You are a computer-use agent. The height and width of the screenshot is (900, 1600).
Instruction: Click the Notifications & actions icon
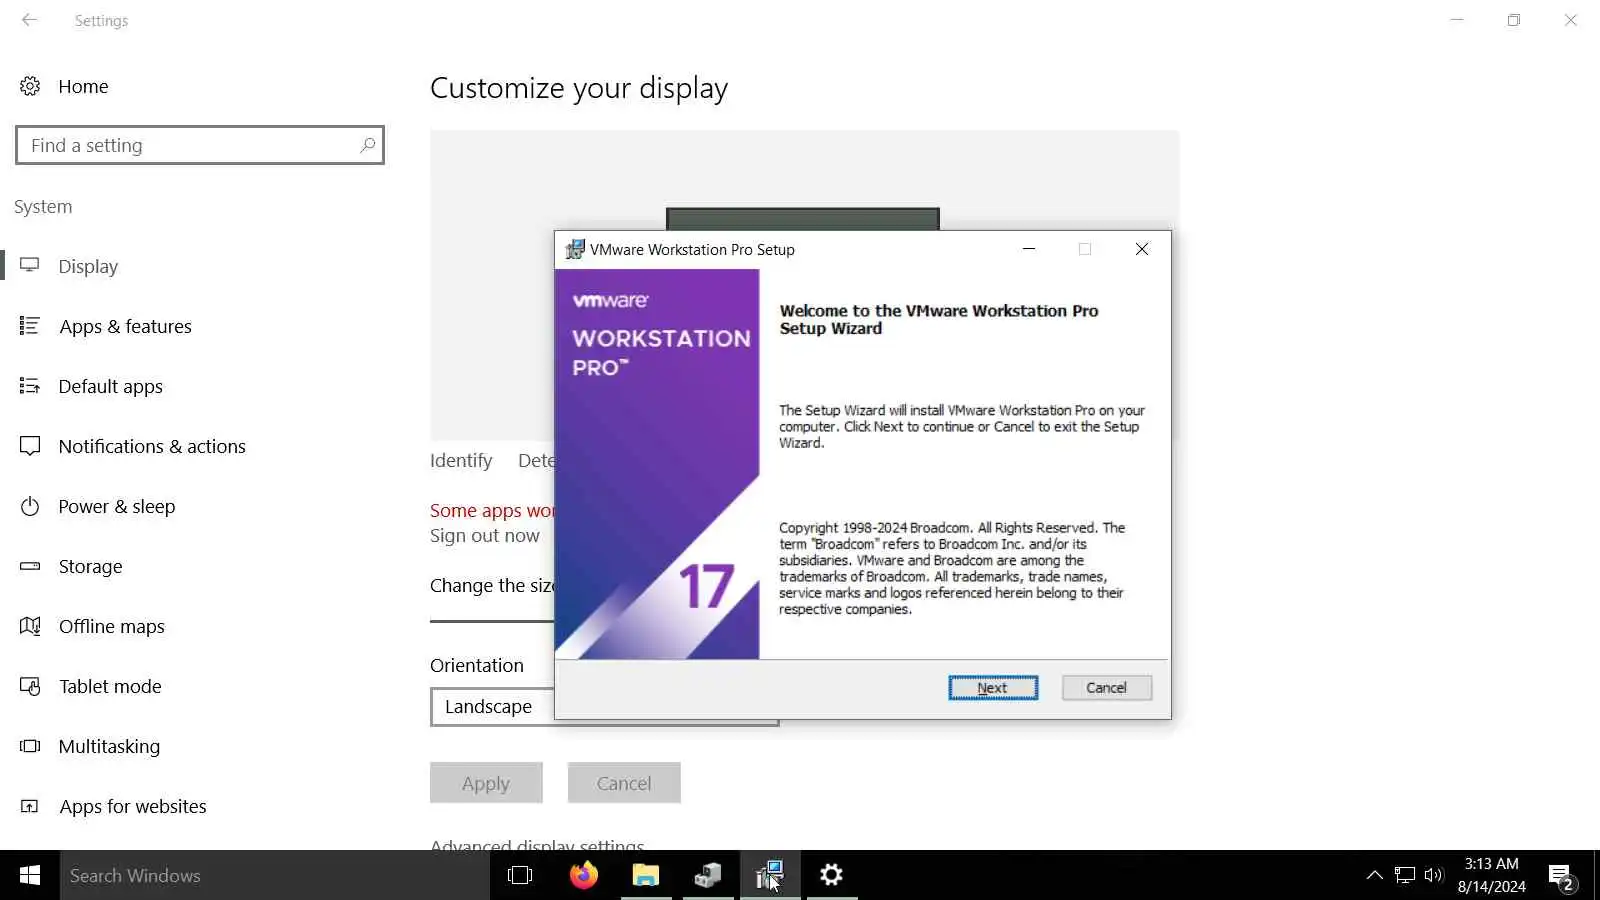(x=30, y=446)
